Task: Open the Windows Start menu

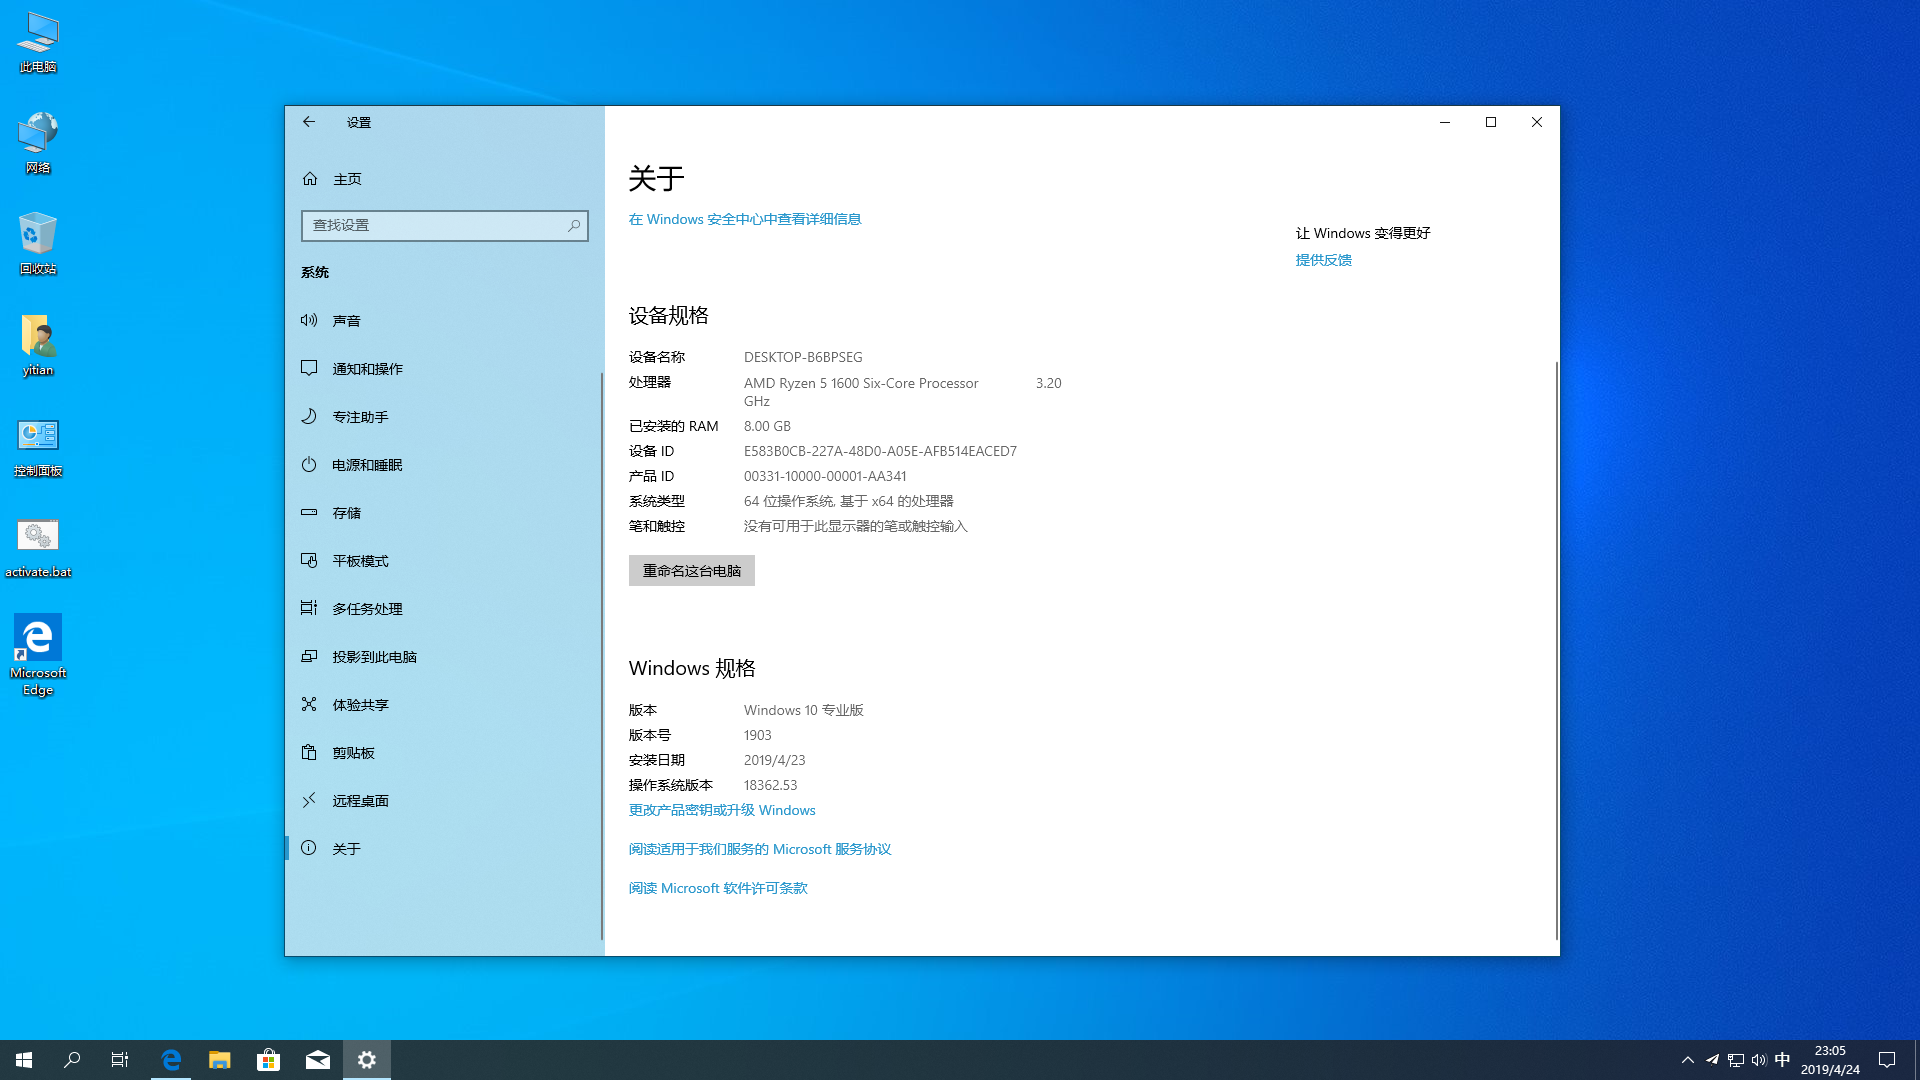Action: pyautogui.click(x=24, y=1060)
